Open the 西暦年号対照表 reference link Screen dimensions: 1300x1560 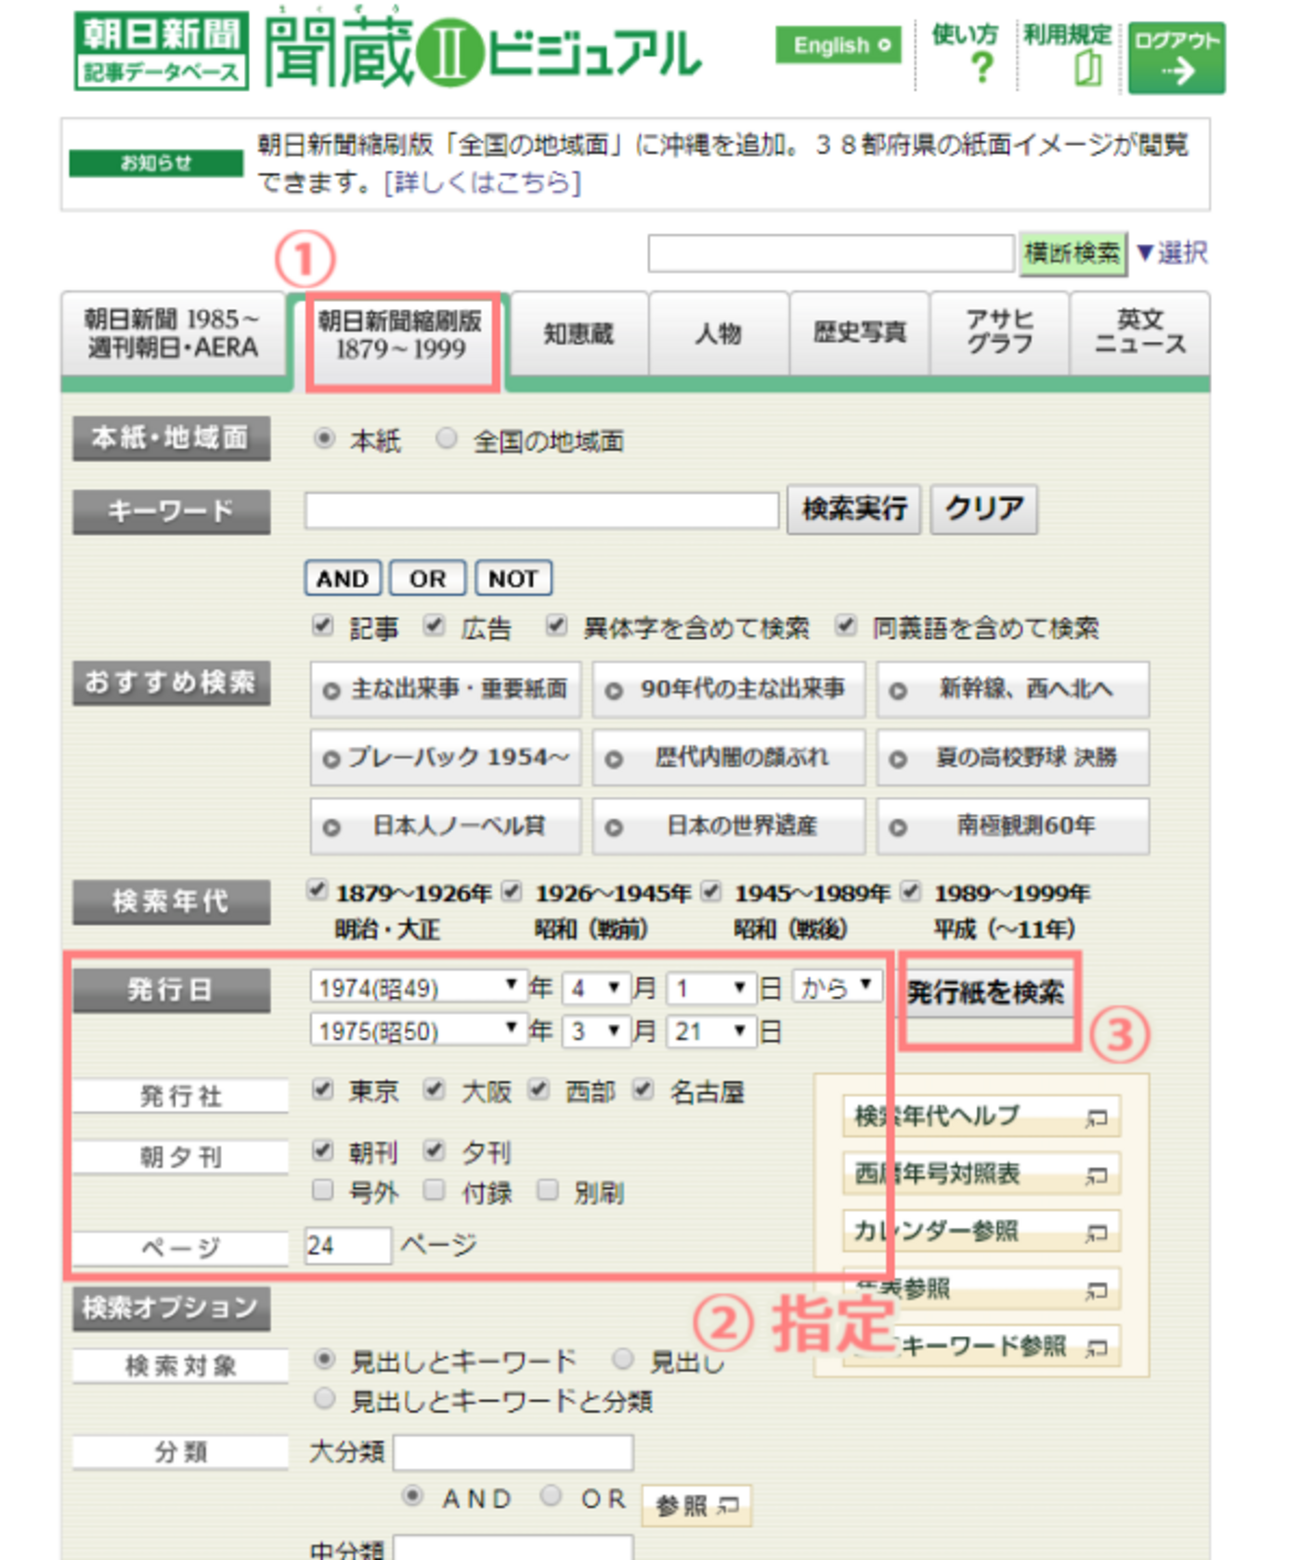(981, 1174)
